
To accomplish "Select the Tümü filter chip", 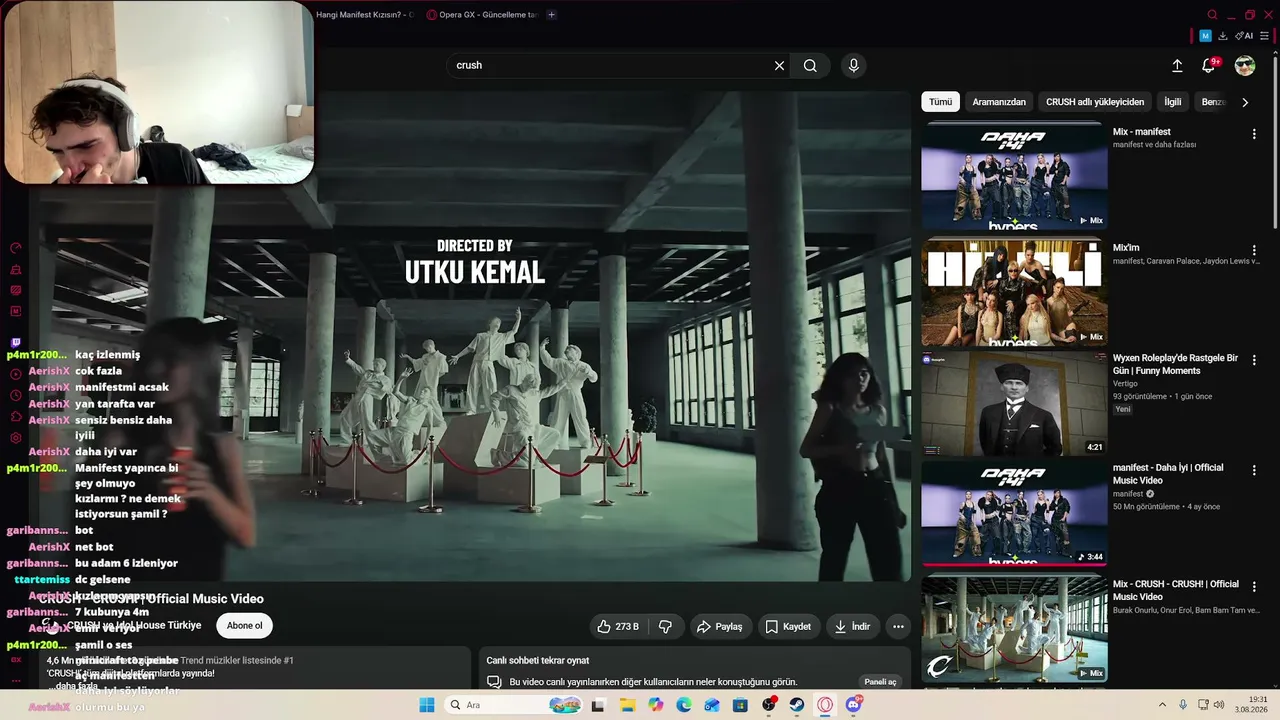I will pyautogui.click(x=941, y=102).
